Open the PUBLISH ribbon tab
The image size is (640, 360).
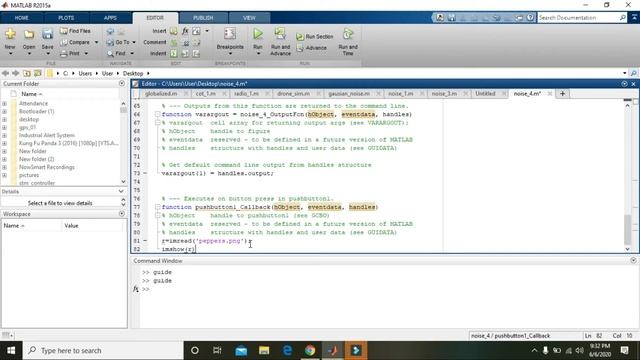(203, 18)
